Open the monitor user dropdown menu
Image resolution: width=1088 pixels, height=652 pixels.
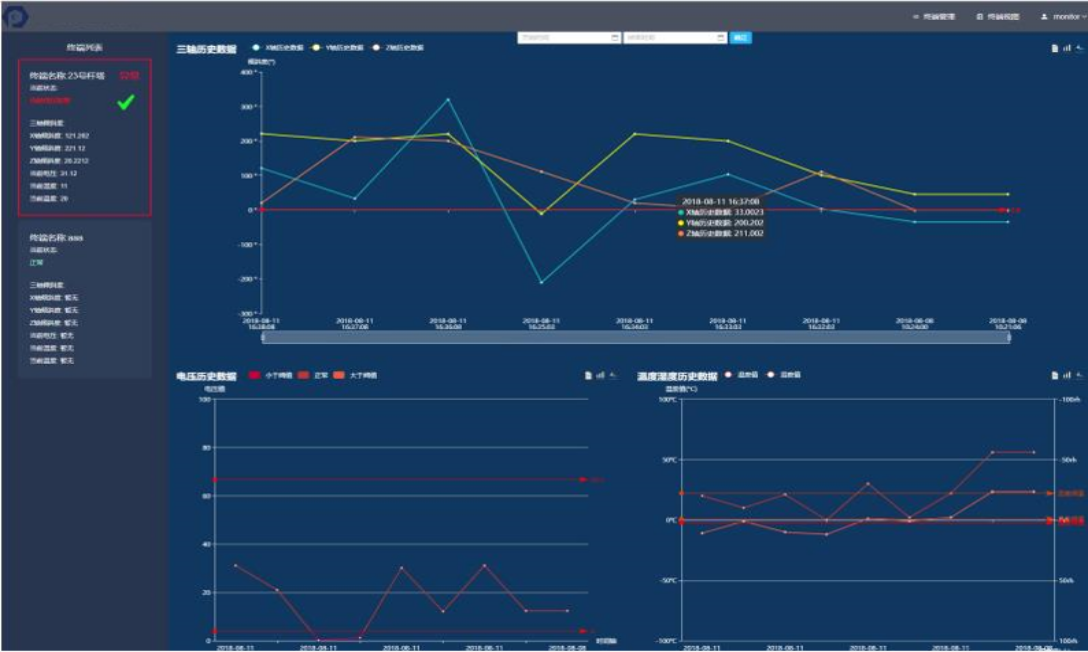[x=1062, y=17]
